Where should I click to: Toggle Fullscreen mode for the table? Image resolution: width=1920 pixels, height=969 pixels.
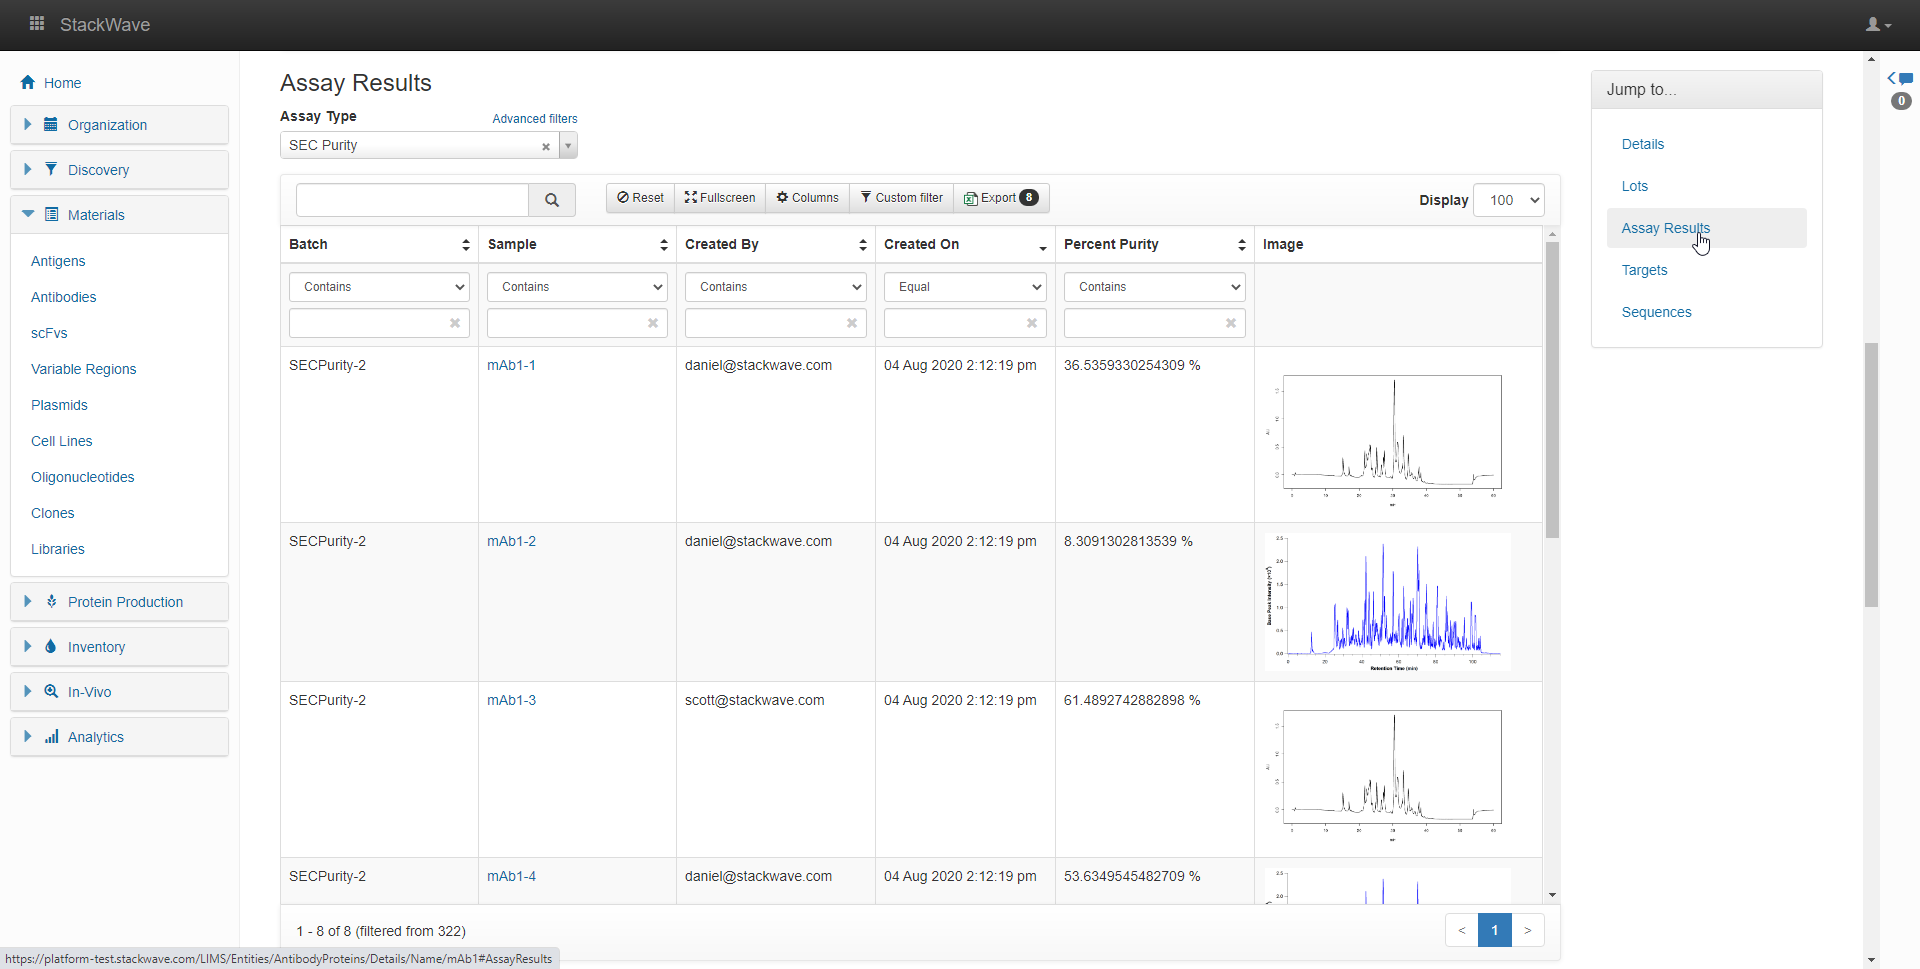720,198
